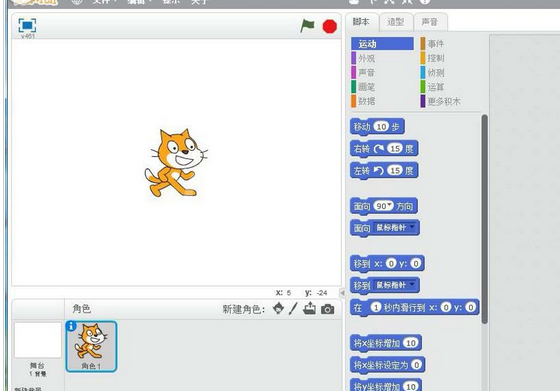Click the green flag to start

(307, 26)
